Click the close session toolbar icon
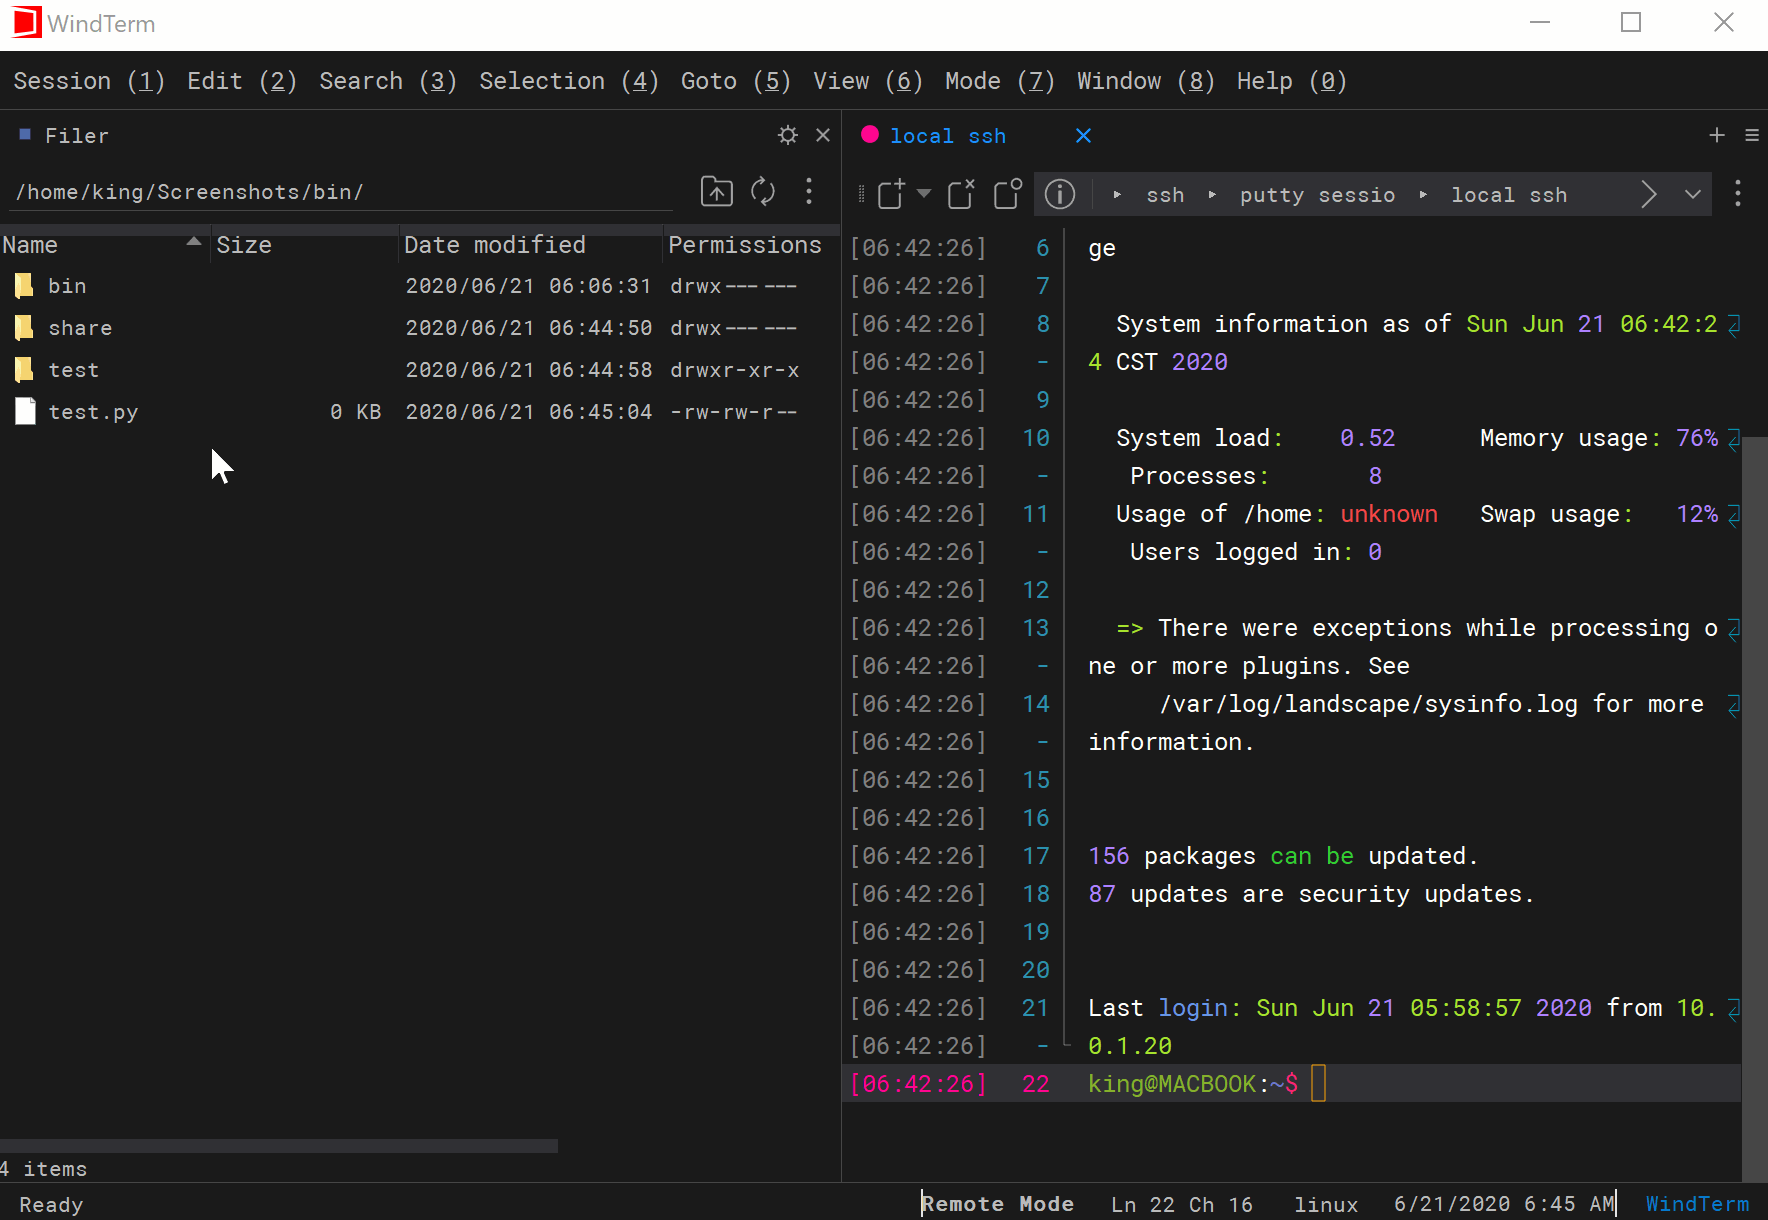This screenshot has width=1768, height=1220. click(961, 194)
